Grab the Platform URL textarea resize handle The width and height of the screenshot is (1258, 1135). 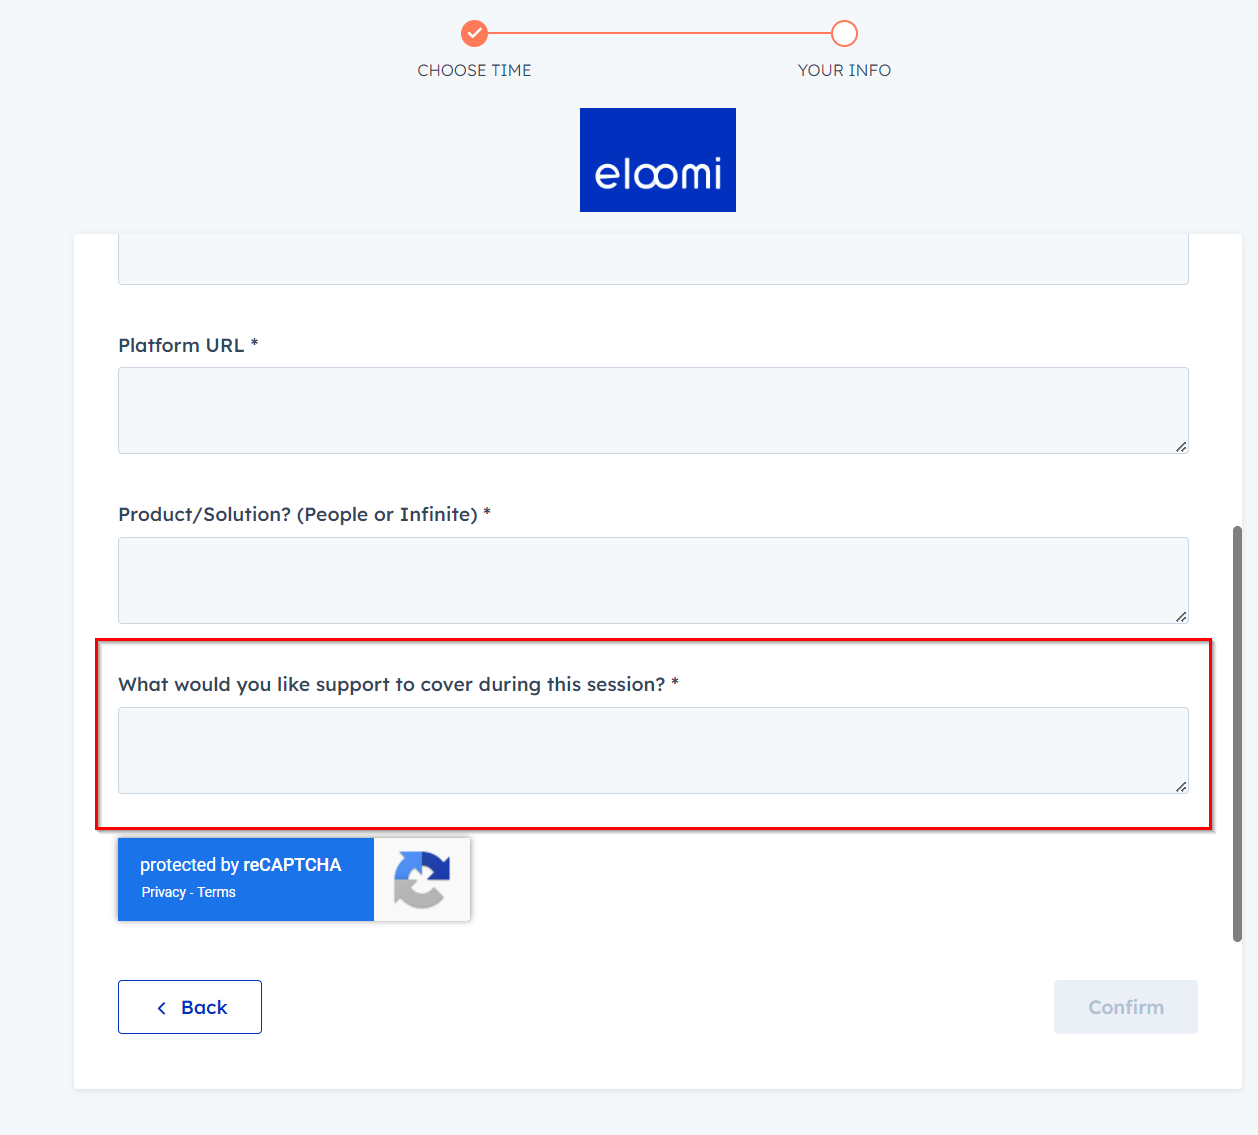1181,446
